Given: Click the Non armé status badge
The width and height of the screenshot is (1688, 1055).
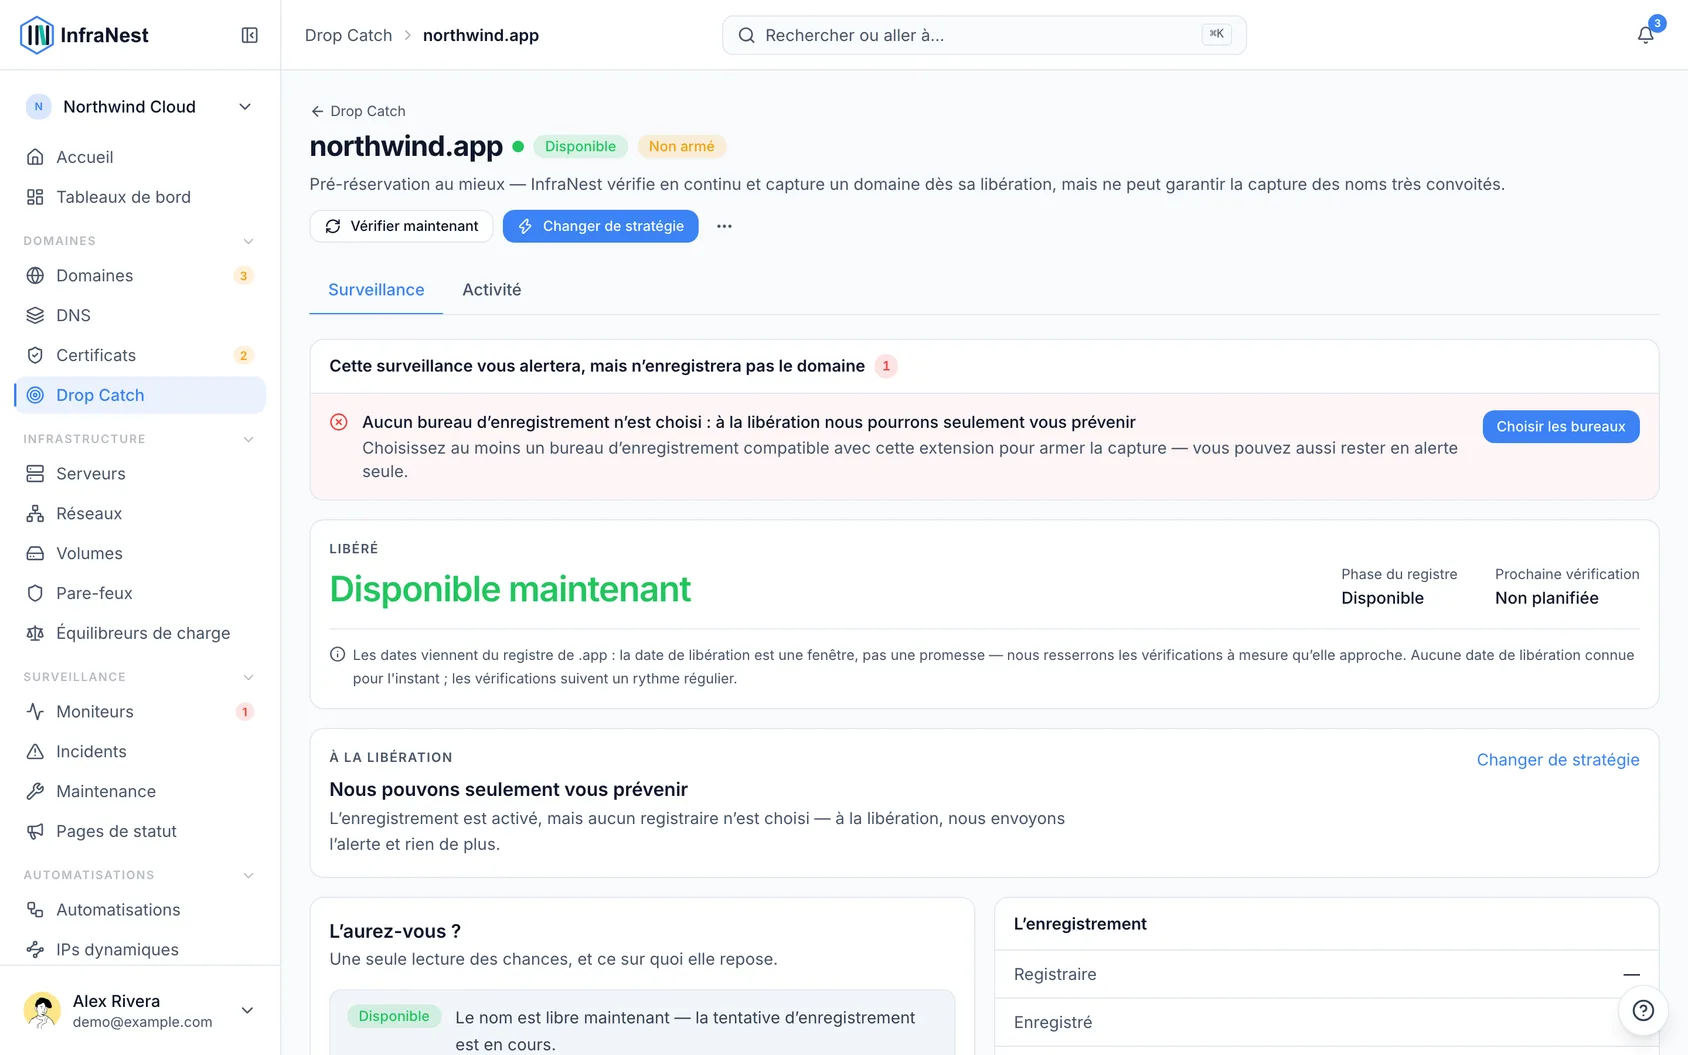Looking at the screenshot, I should 682,146.
